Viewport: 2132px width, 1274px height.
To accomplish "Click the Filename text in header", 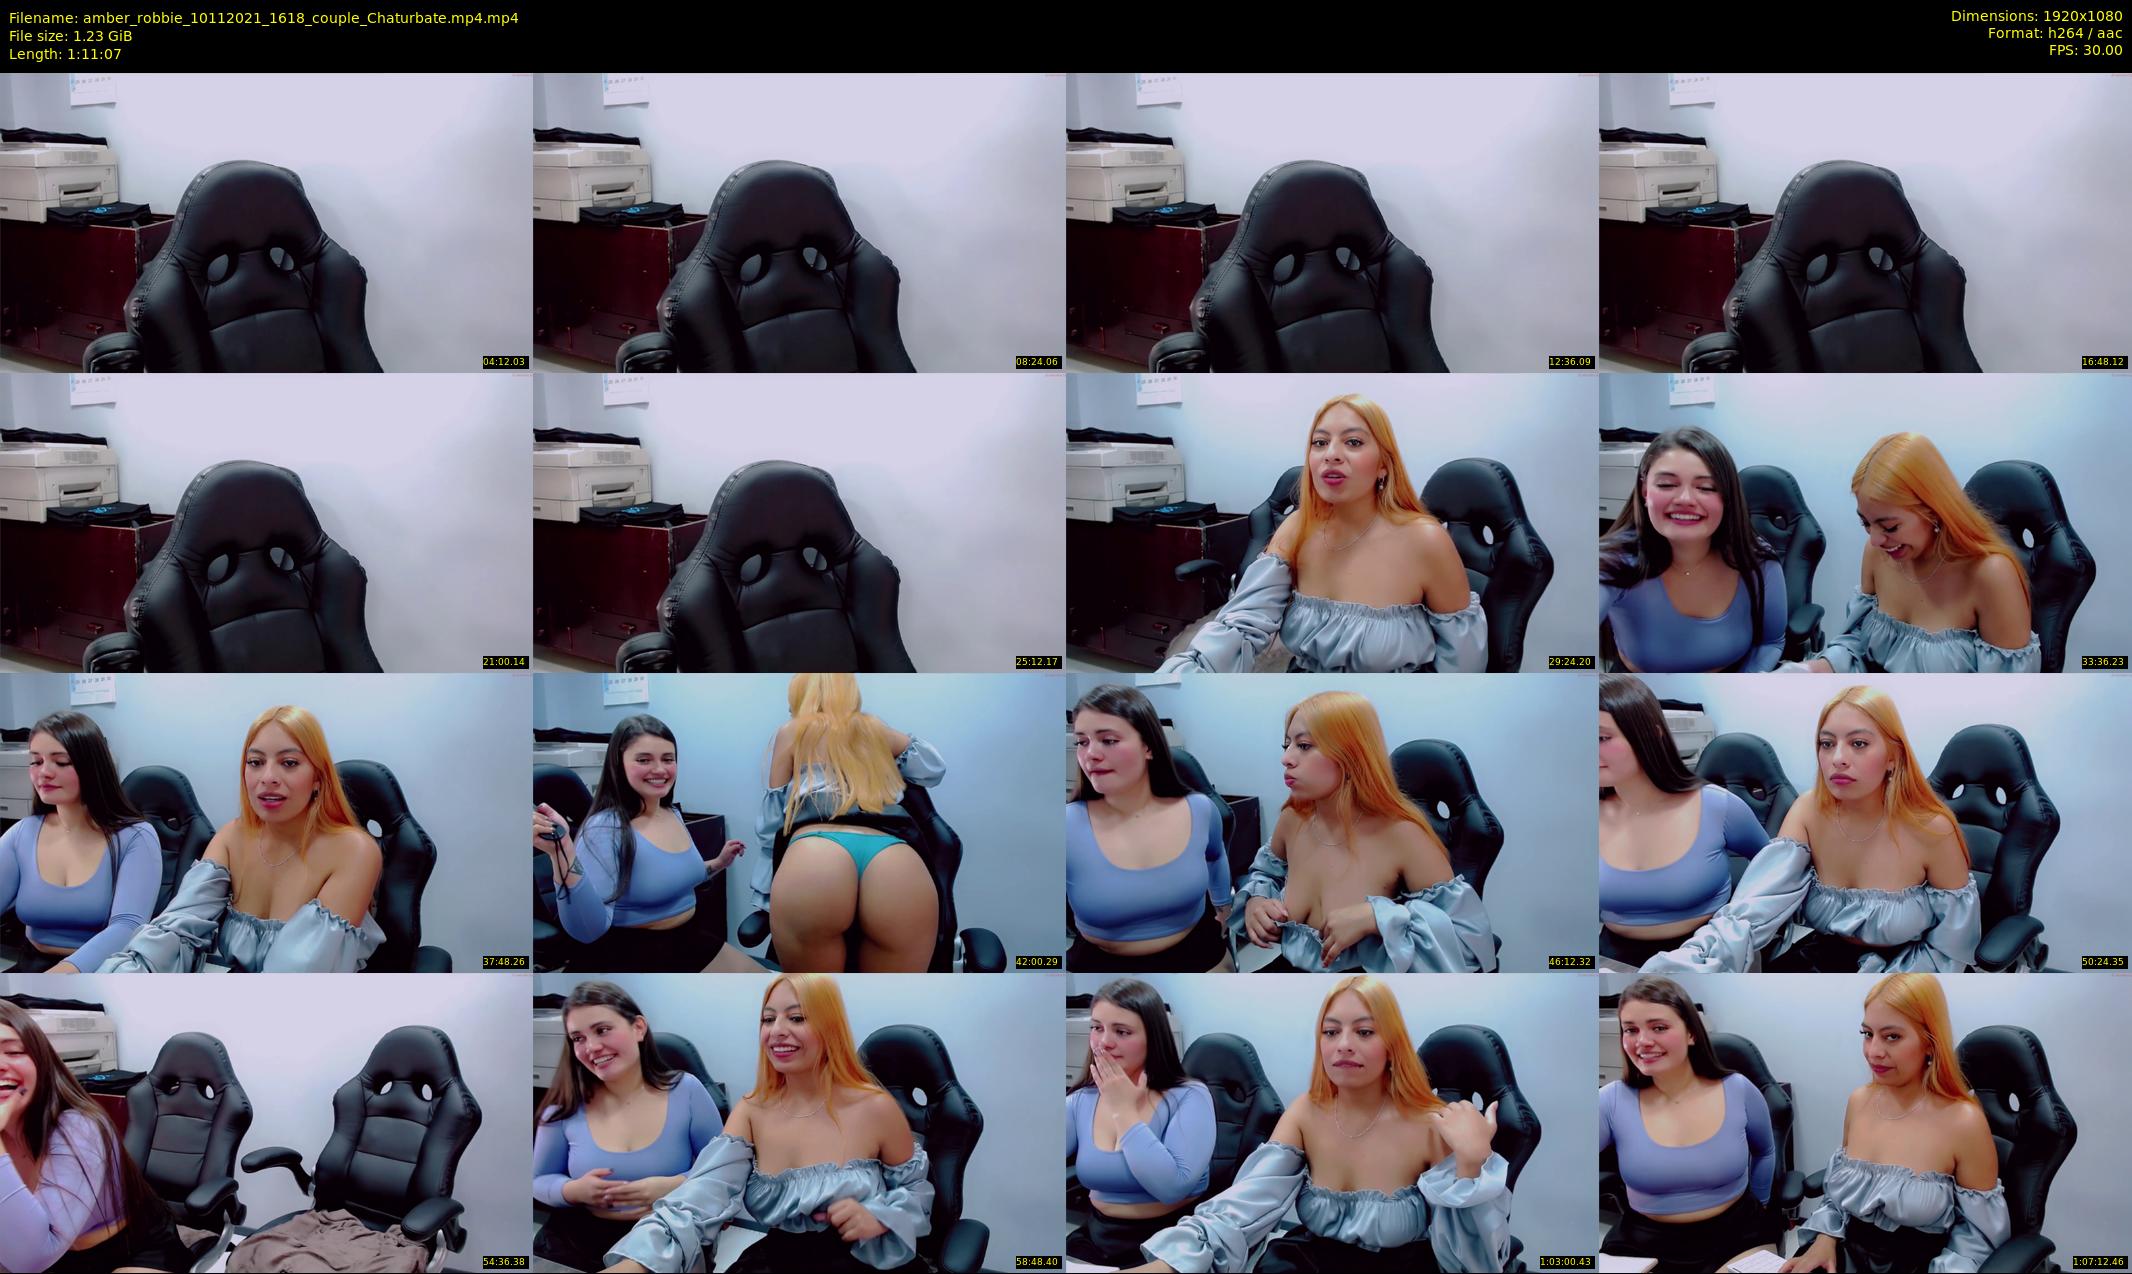I will coord(263,18).
